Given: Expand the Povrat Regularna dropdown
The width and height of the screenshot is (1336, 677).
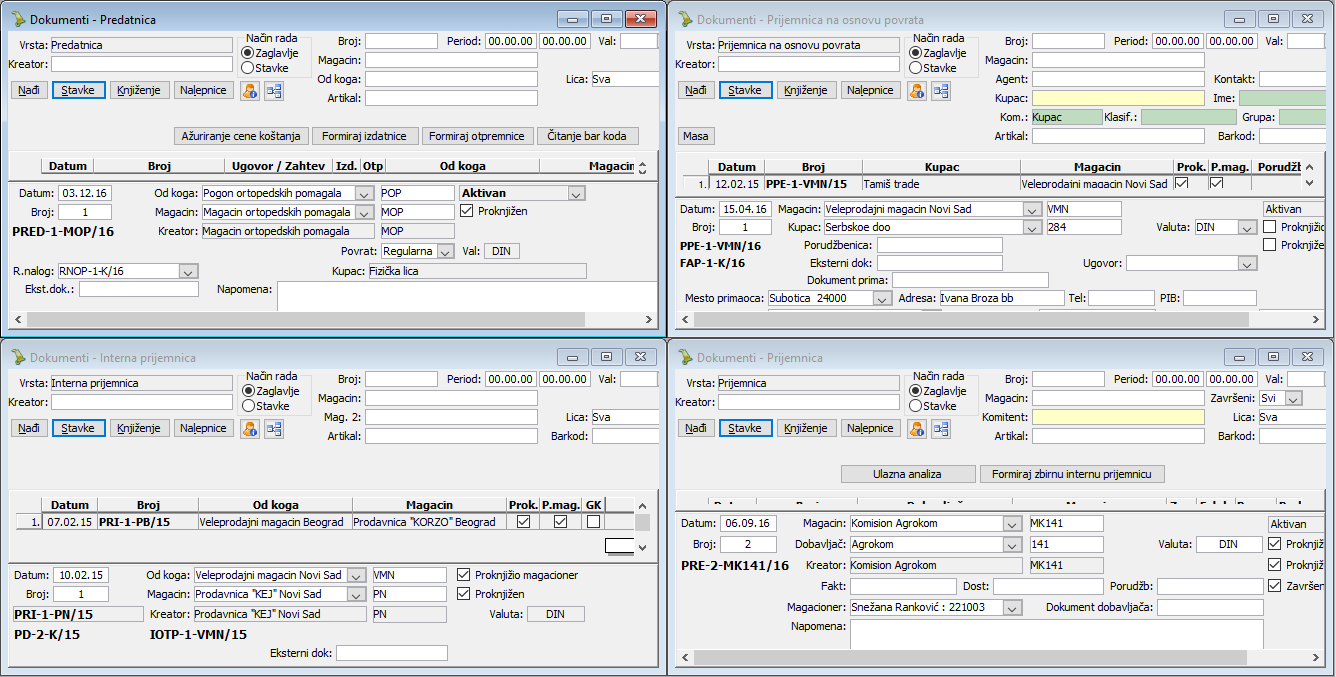Looking at the screenshot, I should coord(445,251).
